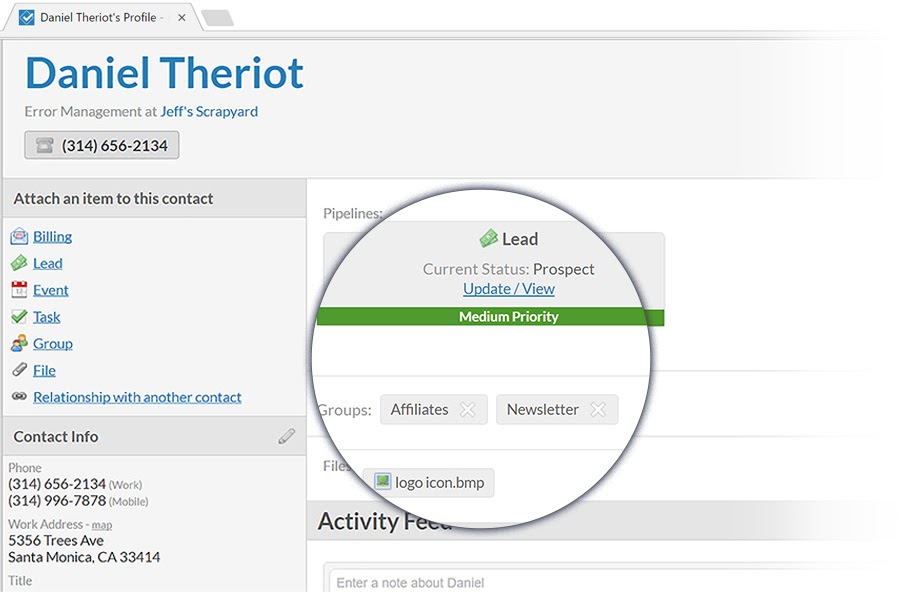902x592 pixels.
Task: Remove the Affiliates group tag
Action: click(x=467, y=409)
